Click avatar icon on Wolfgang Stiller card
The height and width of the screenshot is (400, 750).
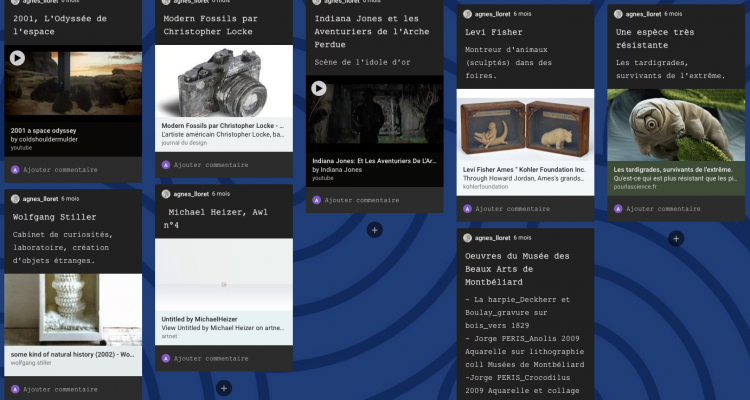pyautogui.click(x=15, y=199)
